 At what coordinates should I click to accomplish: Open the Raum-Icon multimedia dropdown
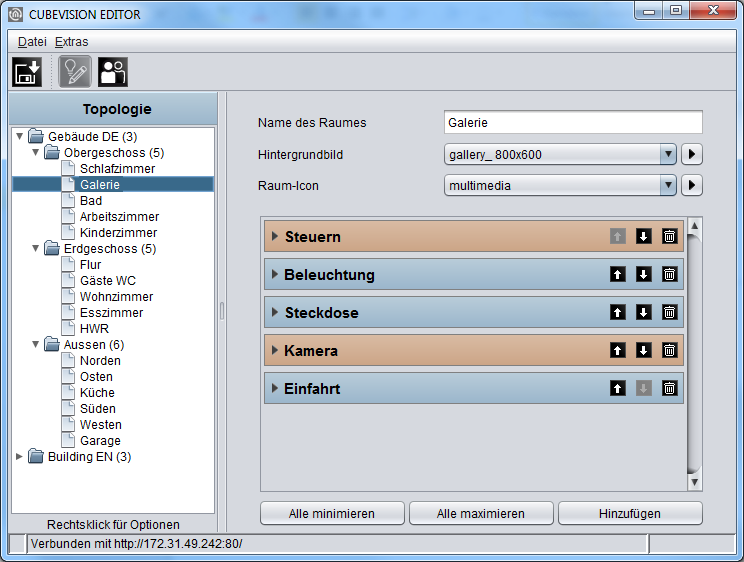pyautogui.click(x=560, y=185)
